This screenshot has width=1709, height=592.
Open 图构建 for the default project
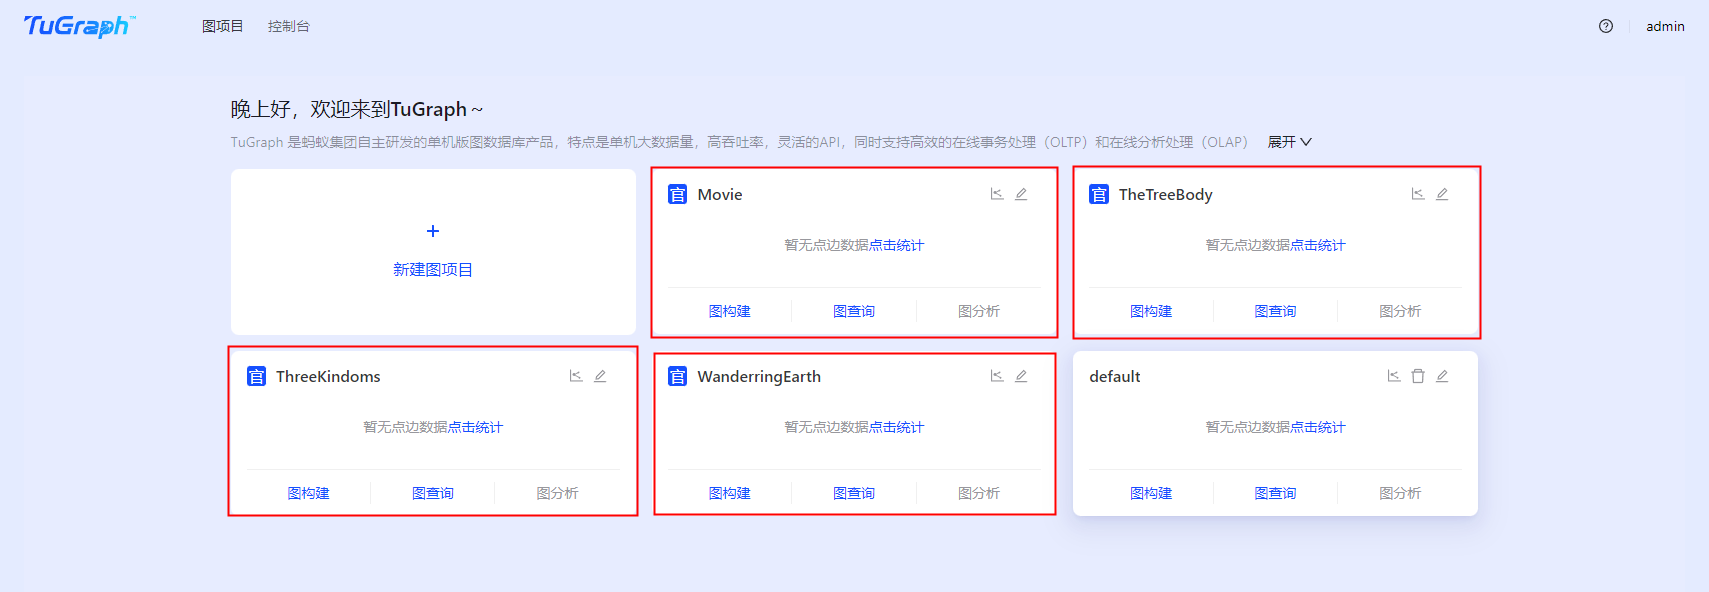[1151, 493]
